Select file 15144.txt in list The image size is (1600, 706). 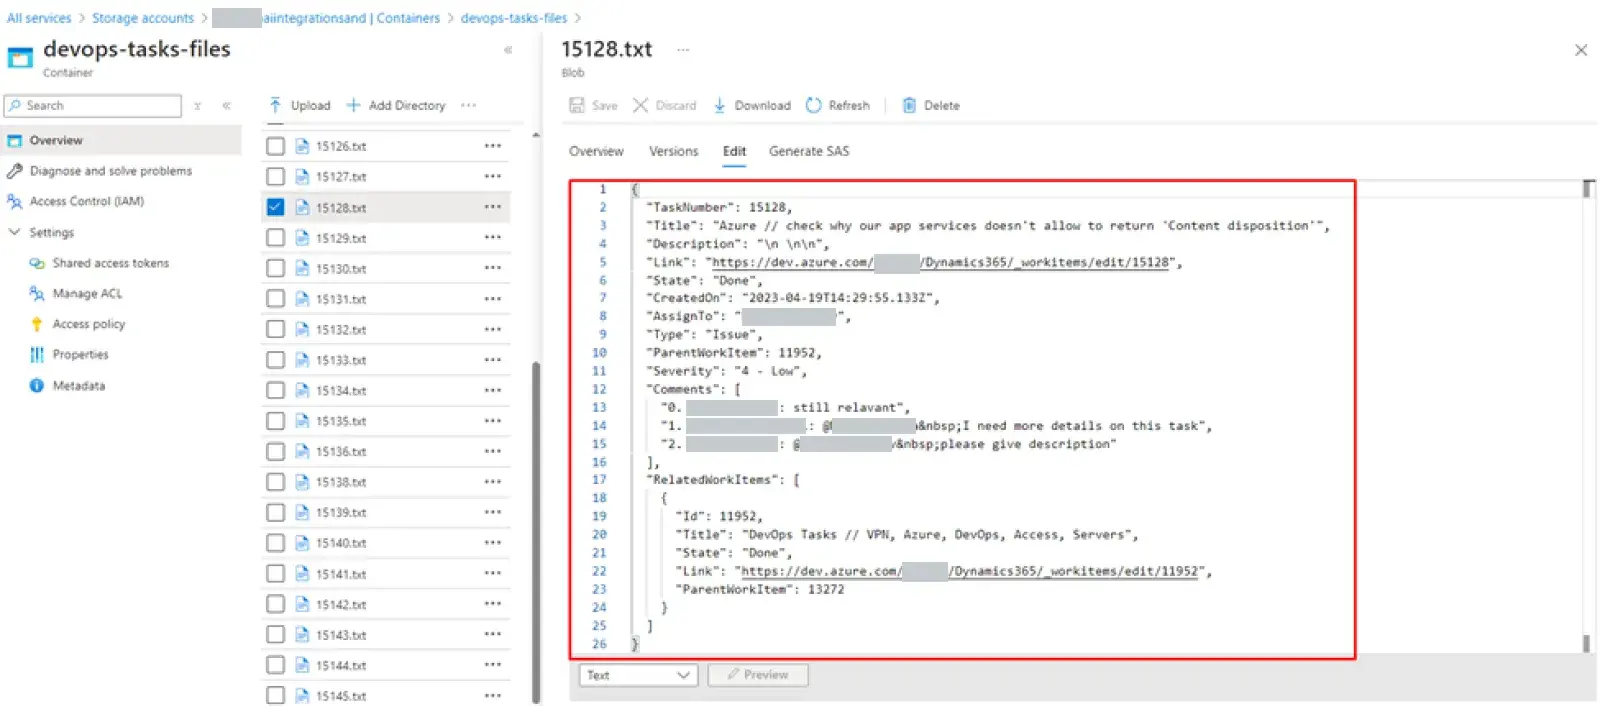click(x=341, y=665)
